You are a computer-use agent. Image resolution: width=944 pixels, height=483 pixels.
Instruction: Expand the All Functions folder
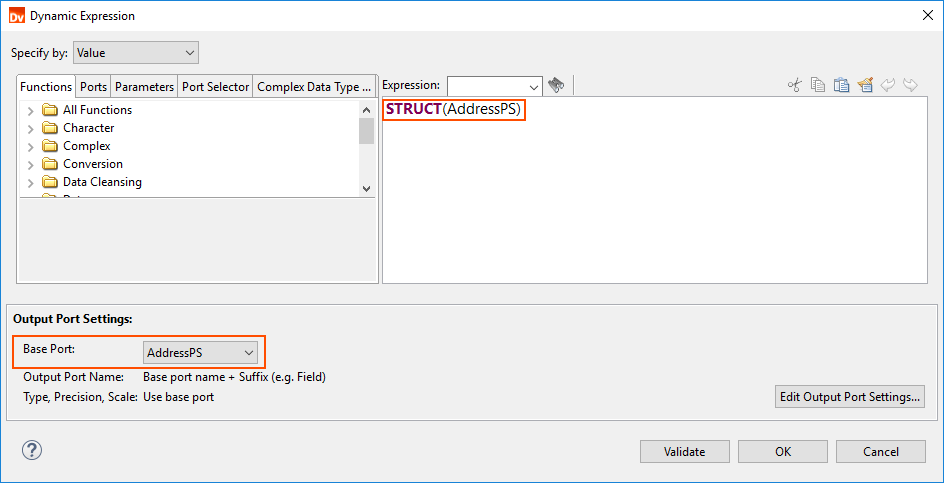(x=30, y=110)
